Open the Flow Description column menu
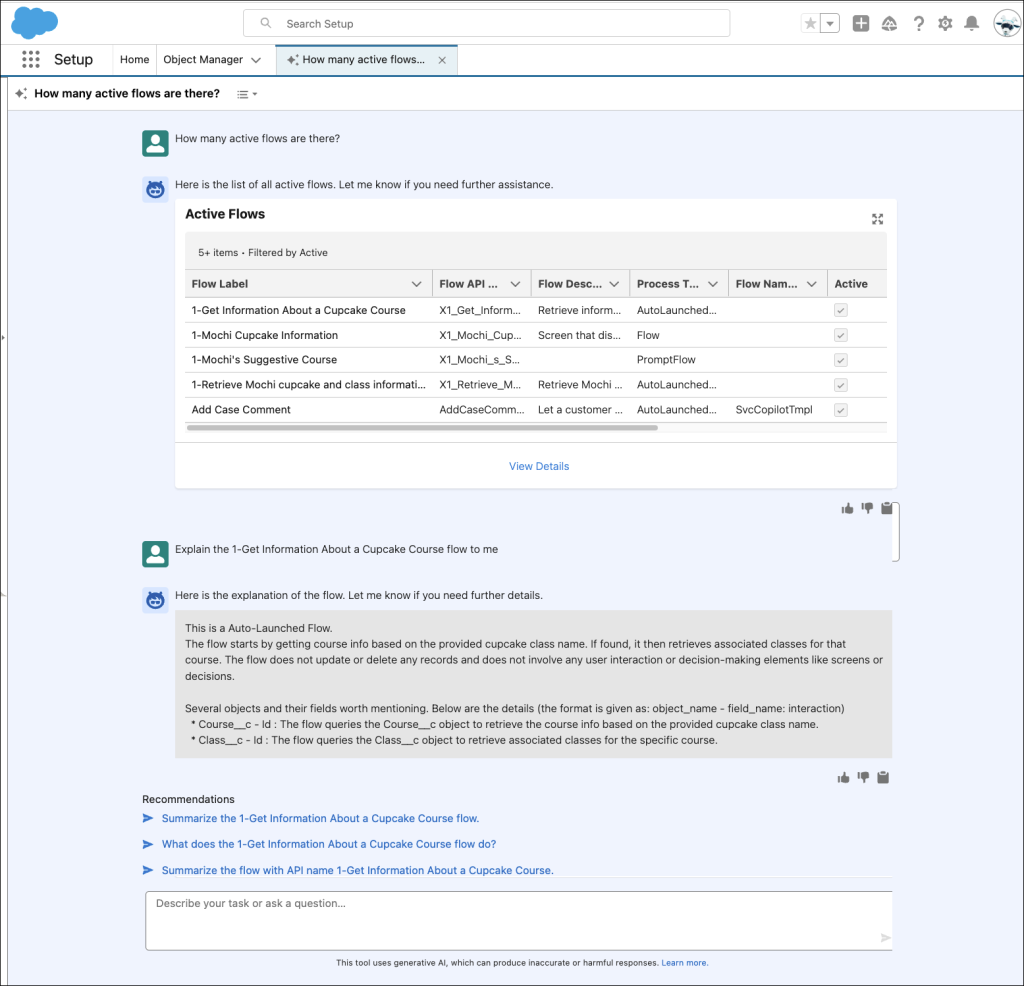The image size is (1024, 986). click(x=614, y=284)
